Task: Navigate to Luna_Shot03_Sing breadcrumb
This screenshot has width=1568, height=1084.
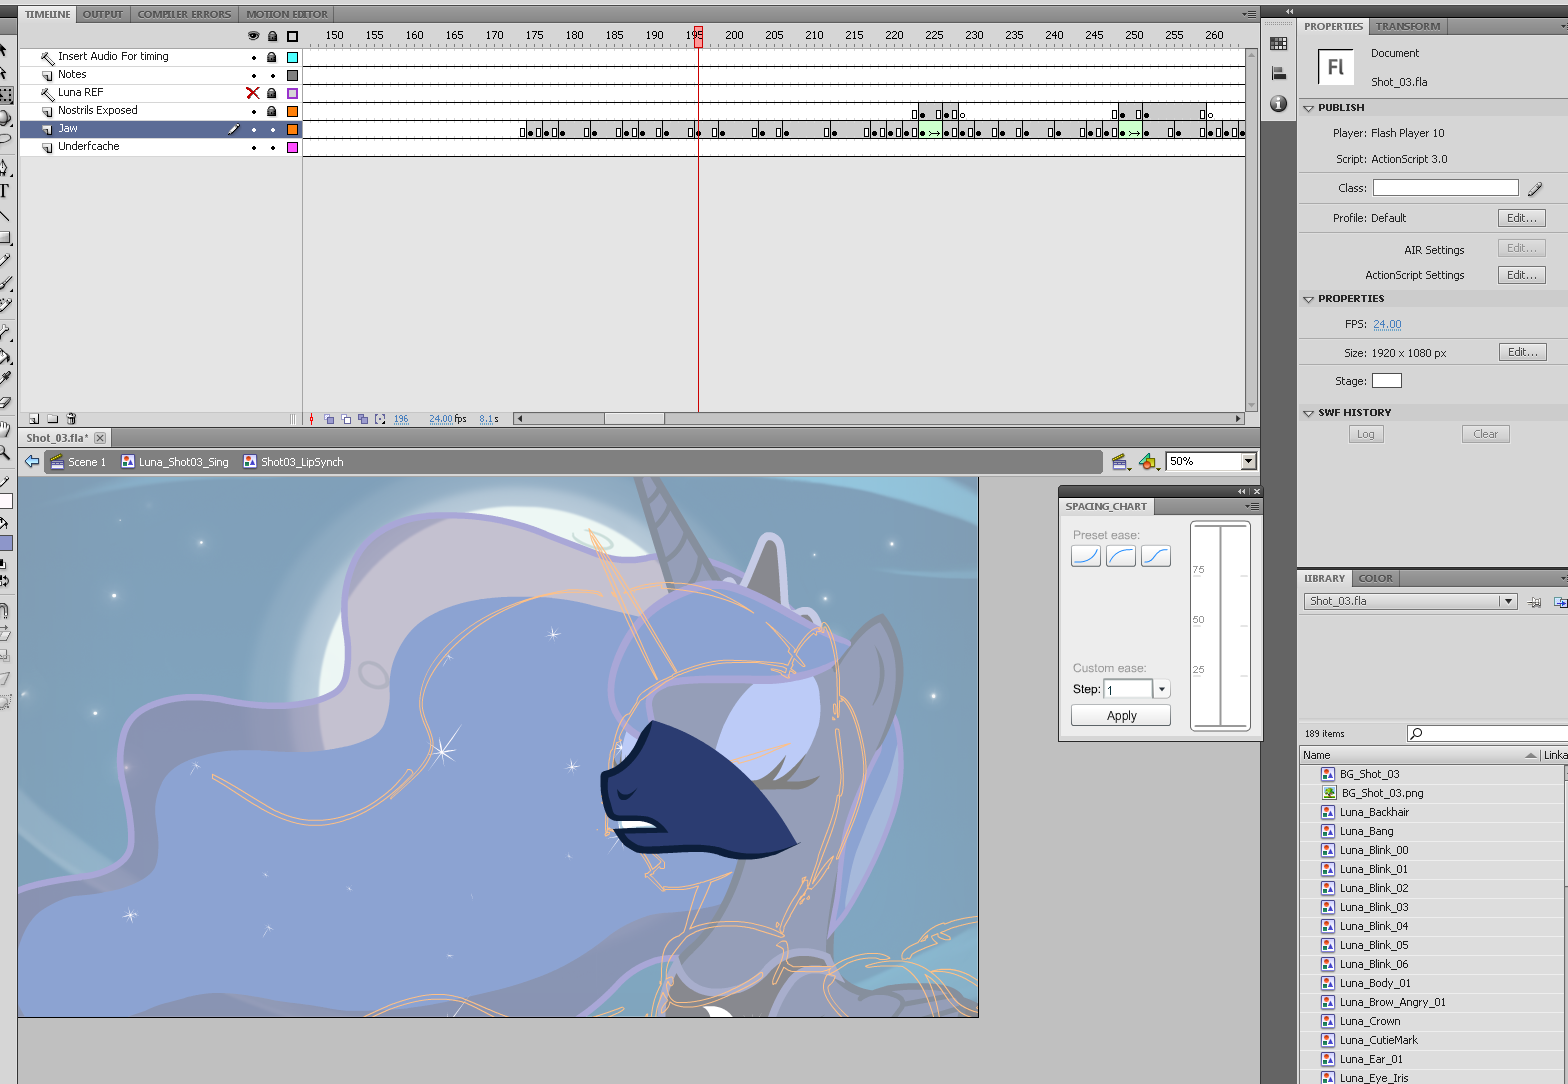Action: (x=175, y=462)
